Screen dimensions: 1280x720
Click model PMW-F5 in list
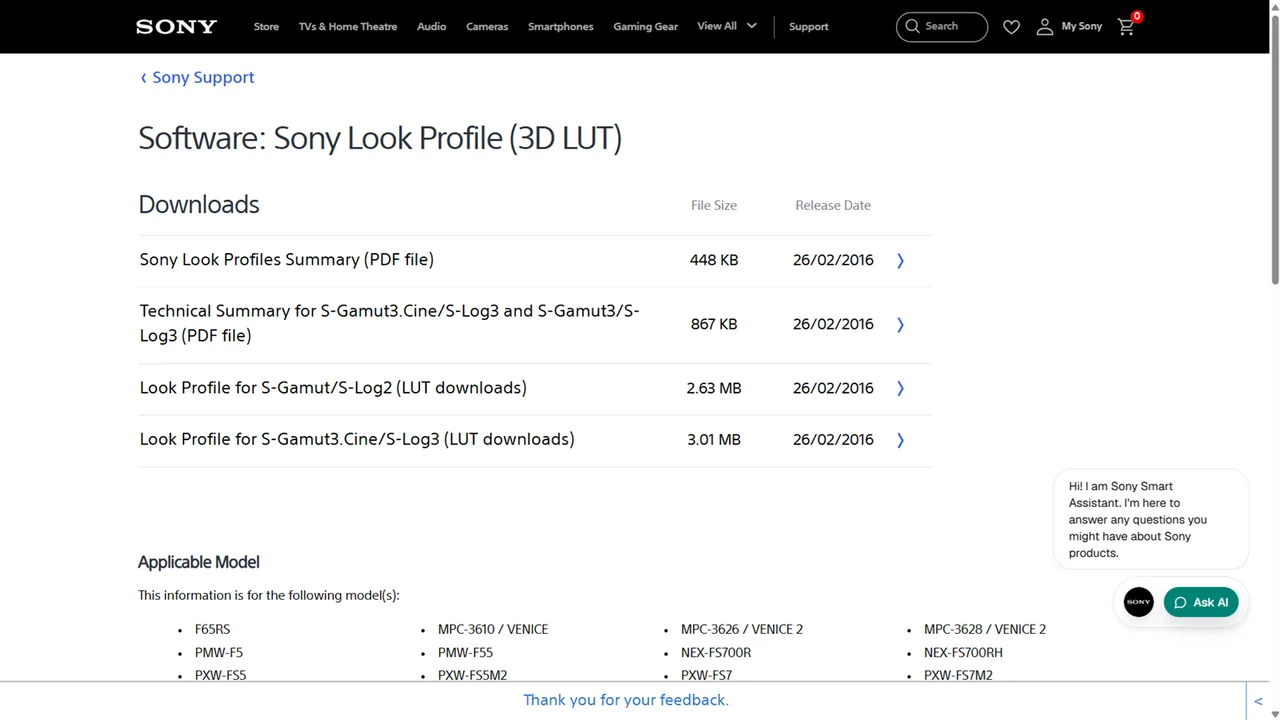click(219, 652)
